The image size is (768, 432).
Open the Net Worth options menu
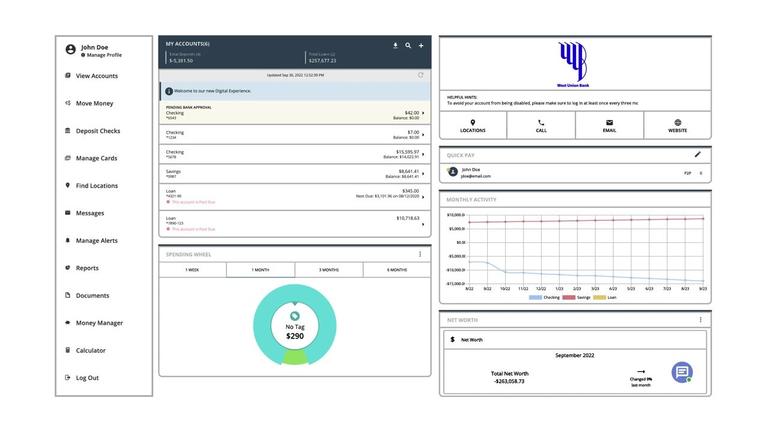click(700, 319)
